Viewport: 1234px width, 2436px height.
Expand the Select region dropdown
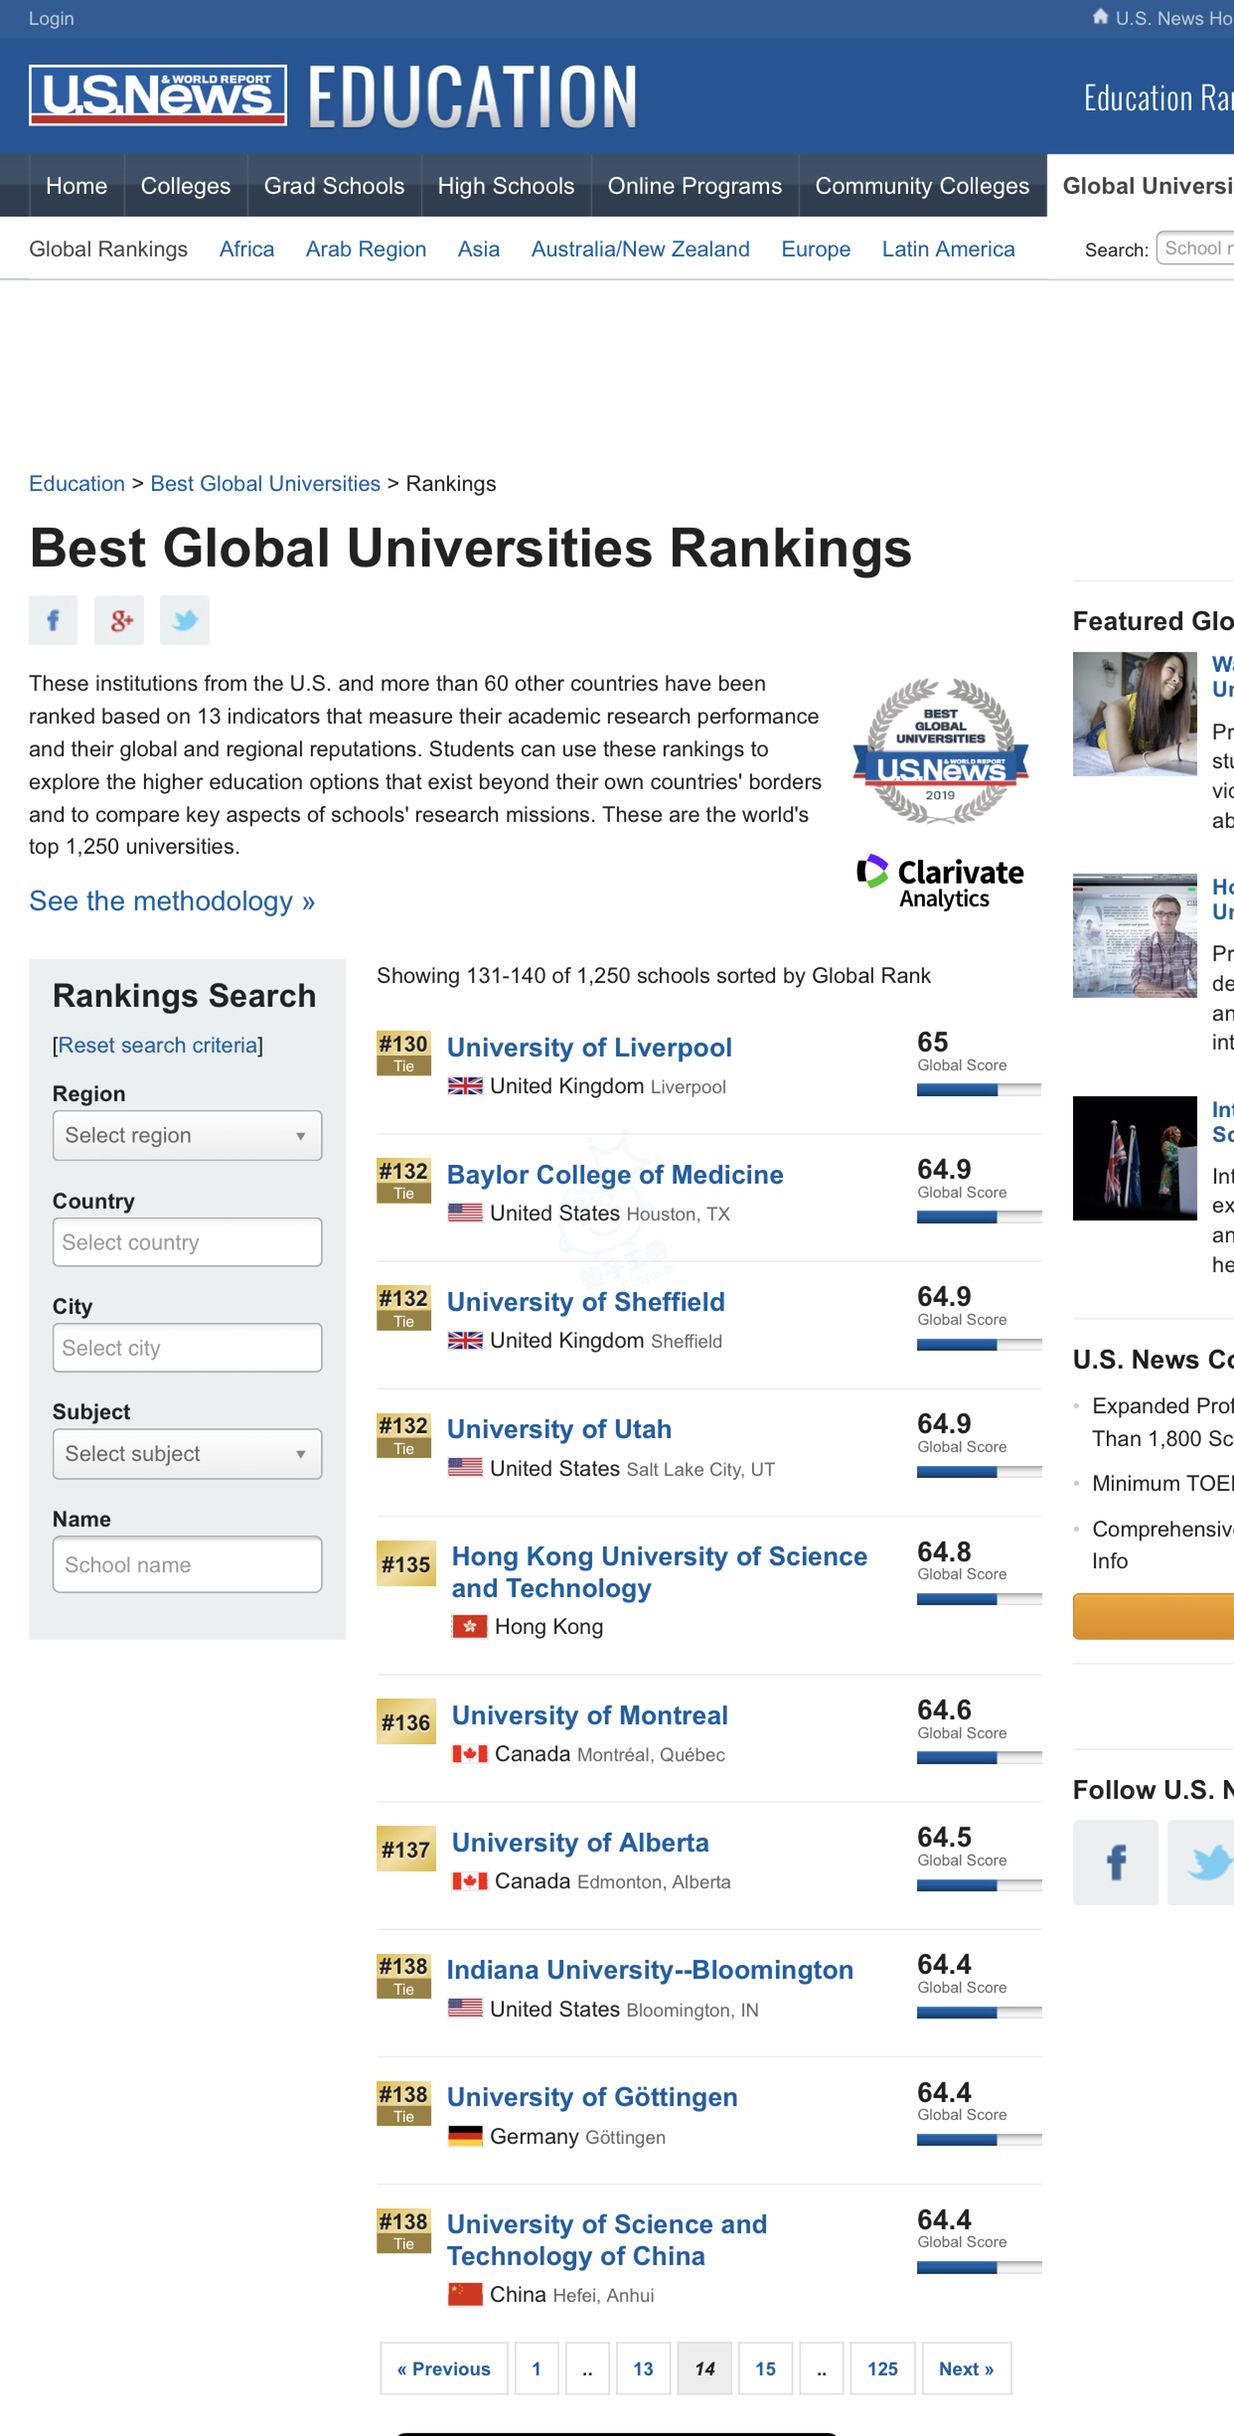pyautogui.click(x=187, y=1135)
